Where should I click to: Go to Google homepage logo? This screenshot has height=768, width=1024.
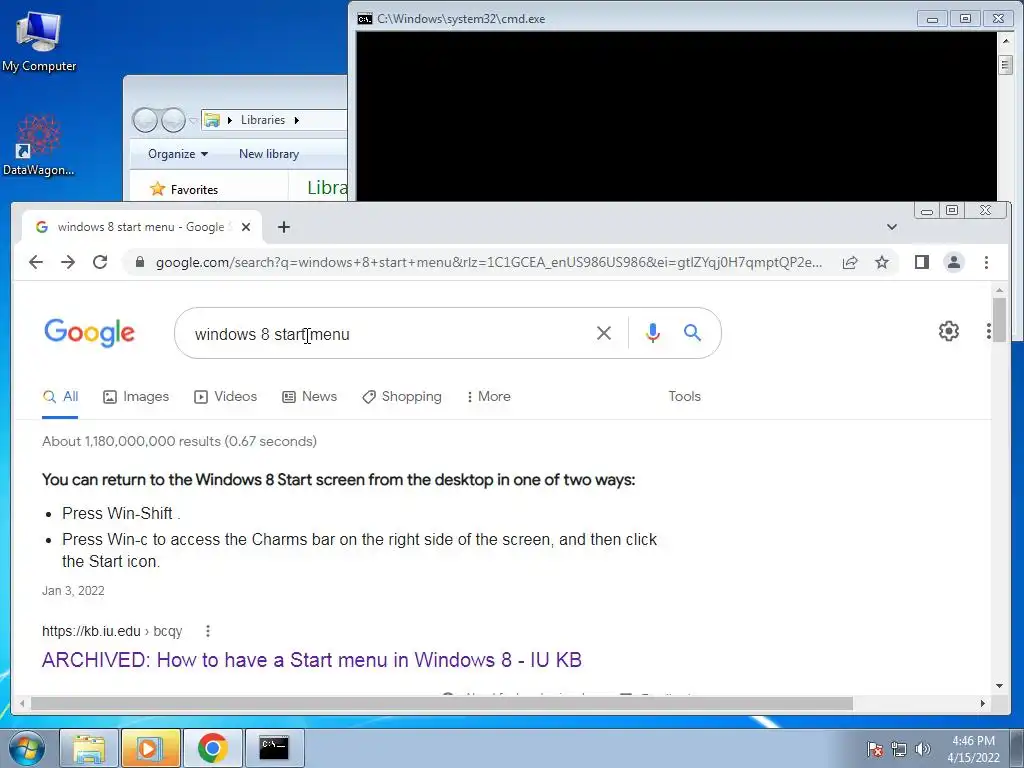click(89, 333)
